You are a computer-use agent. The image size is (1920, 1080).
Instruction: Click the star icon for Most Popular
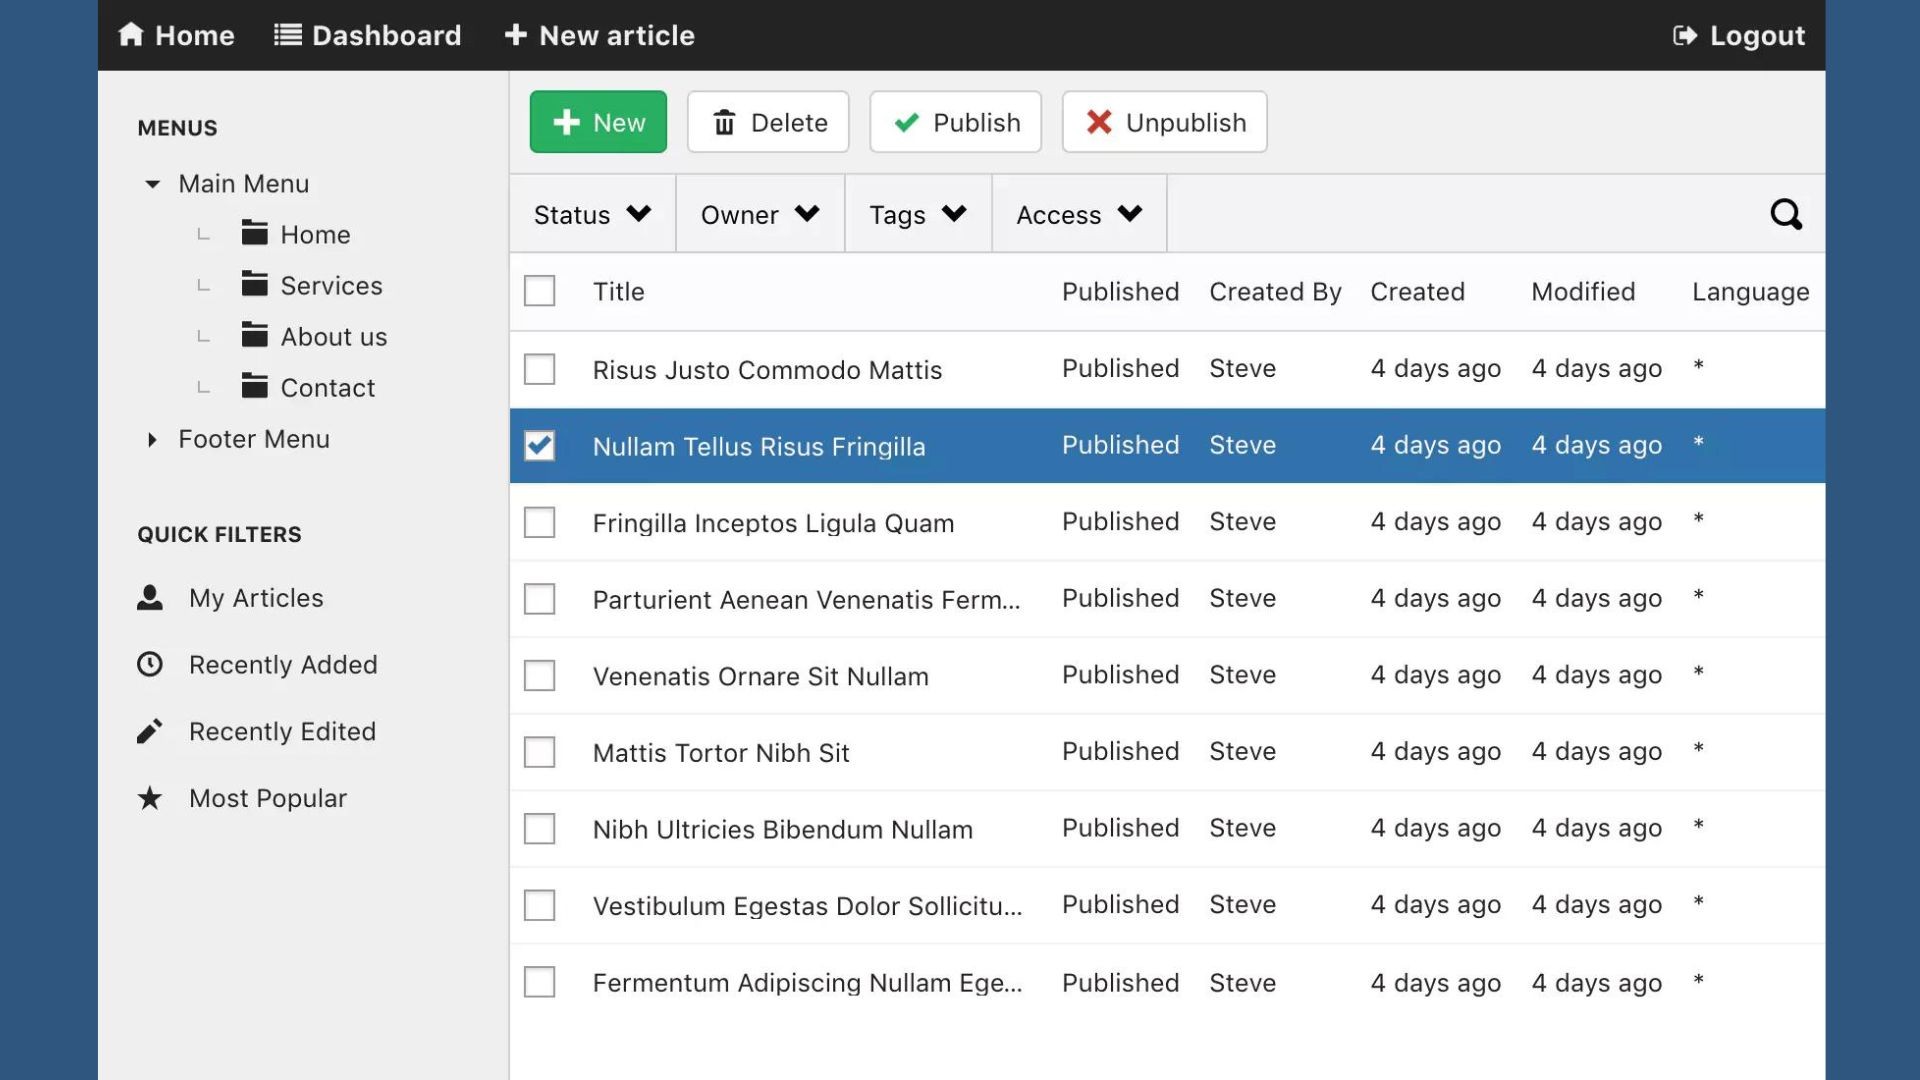[150, 798]
